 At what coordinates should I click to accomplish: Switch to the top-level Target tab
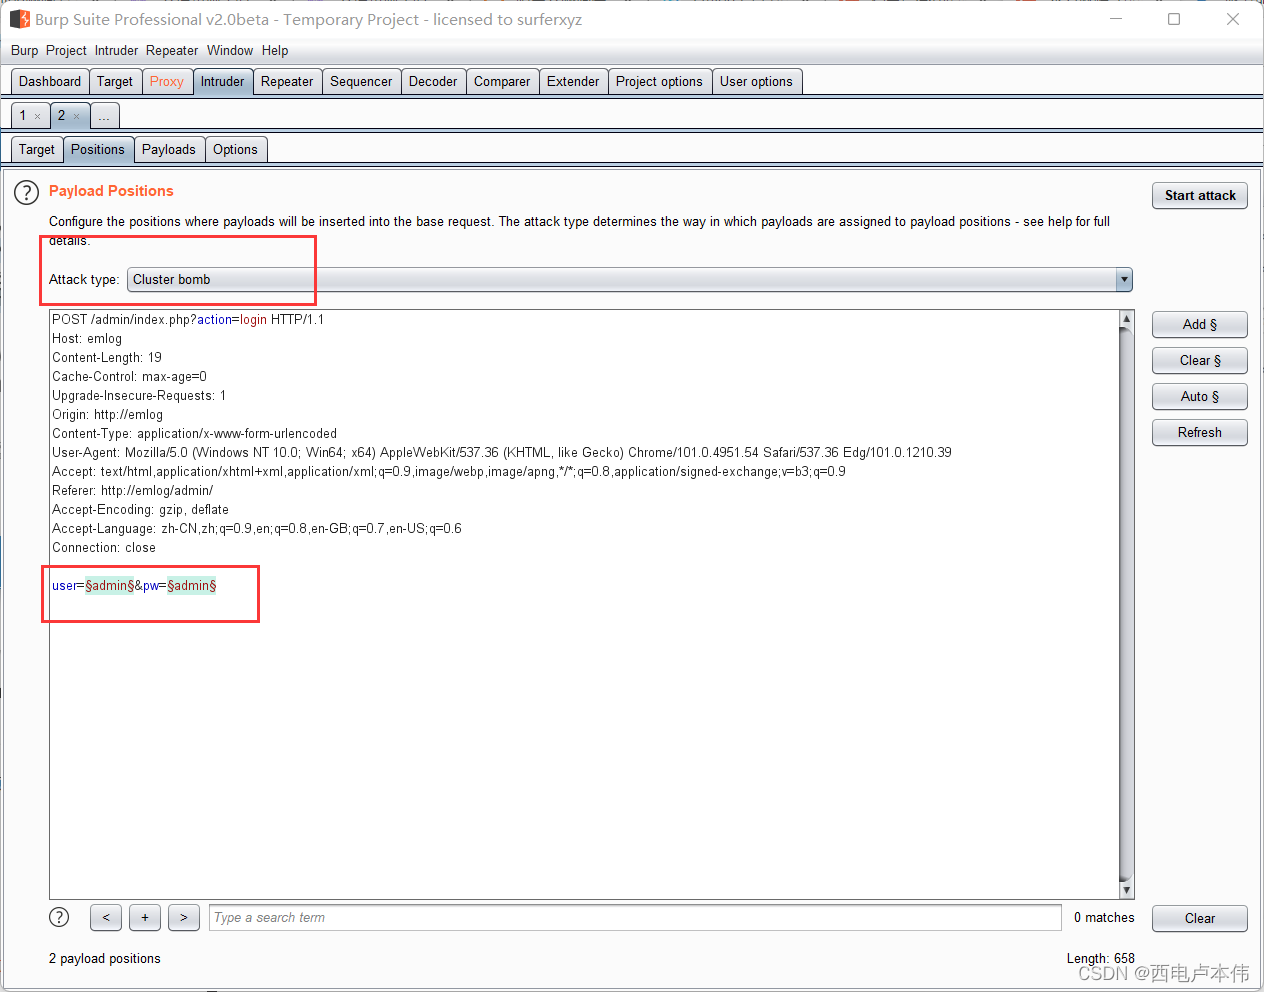[x=115, y=82]
